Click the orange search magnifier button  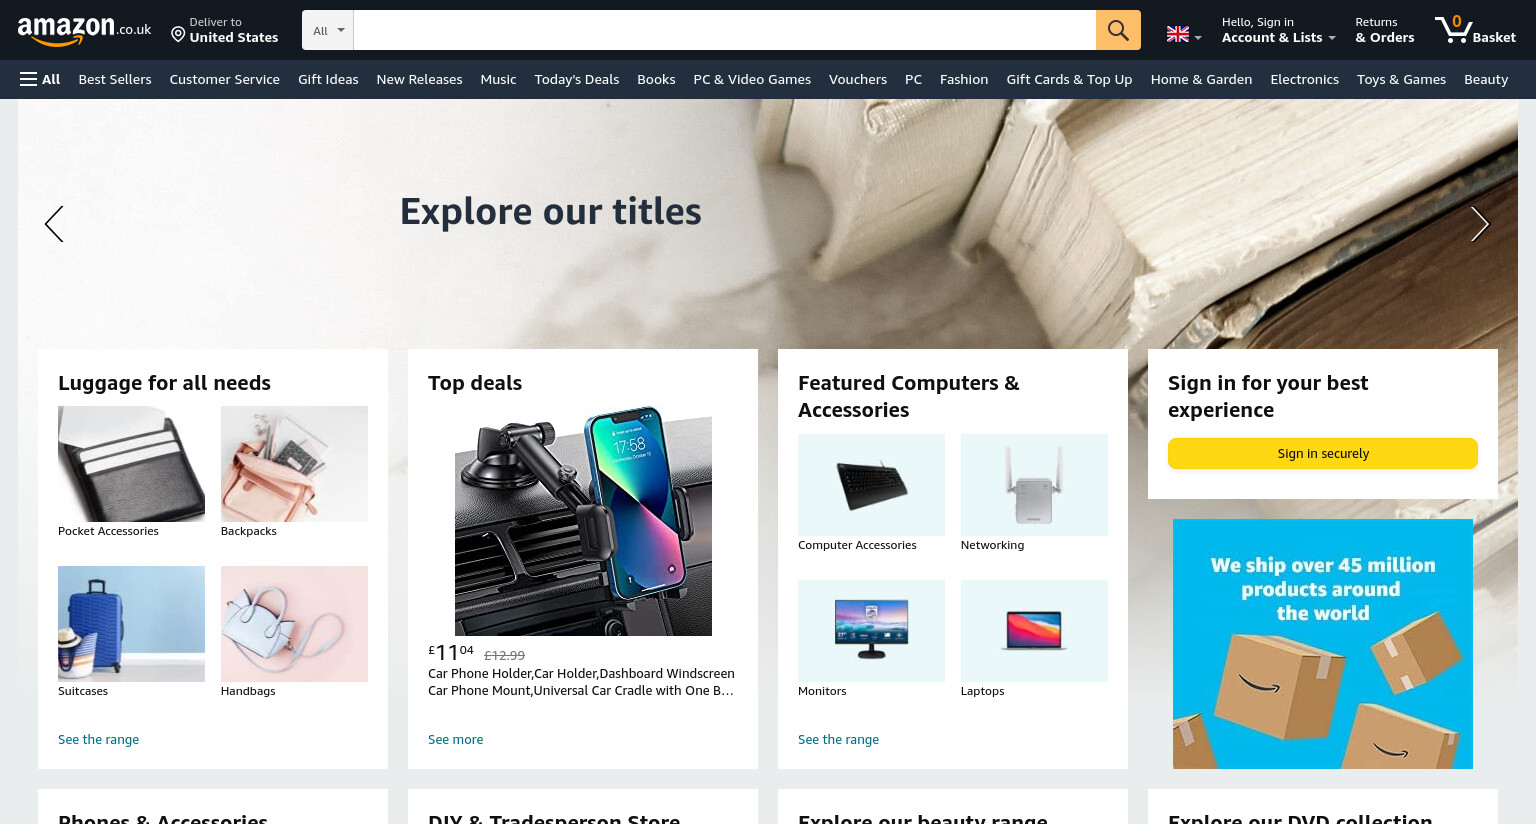pyautogui.click(x=1118, y=30)
